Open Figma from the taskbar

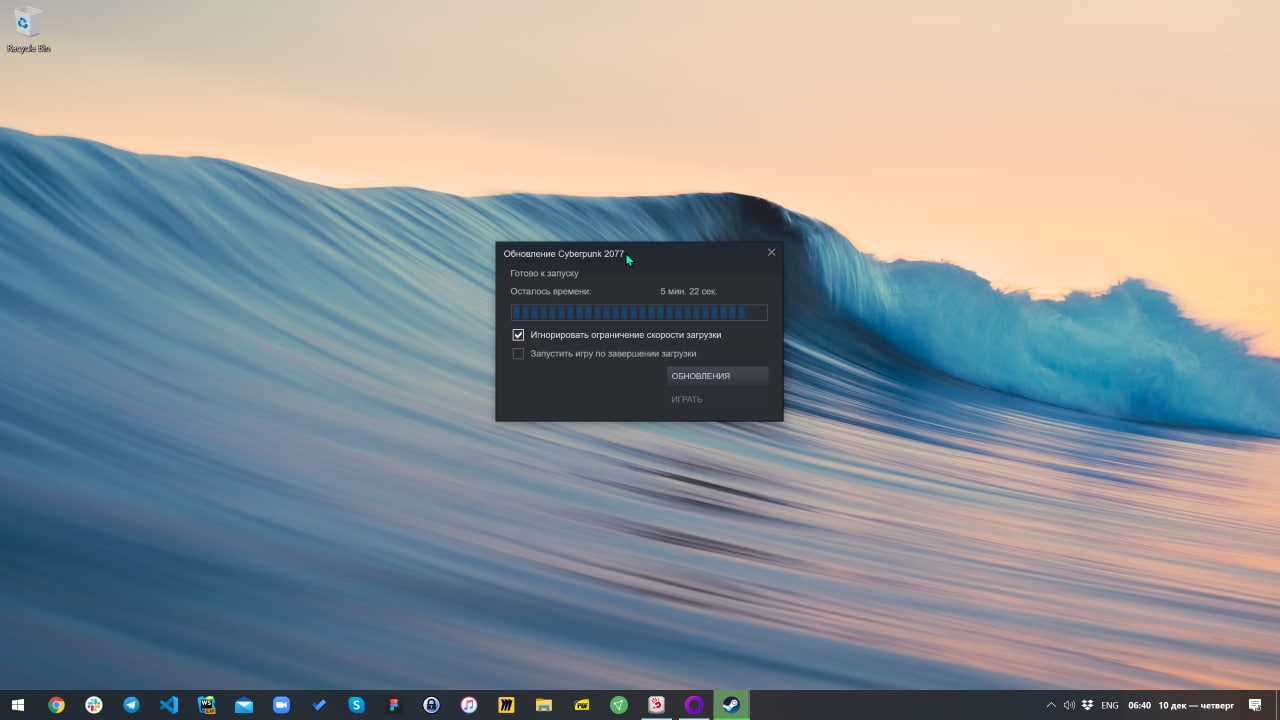click(x=394, y=705)
